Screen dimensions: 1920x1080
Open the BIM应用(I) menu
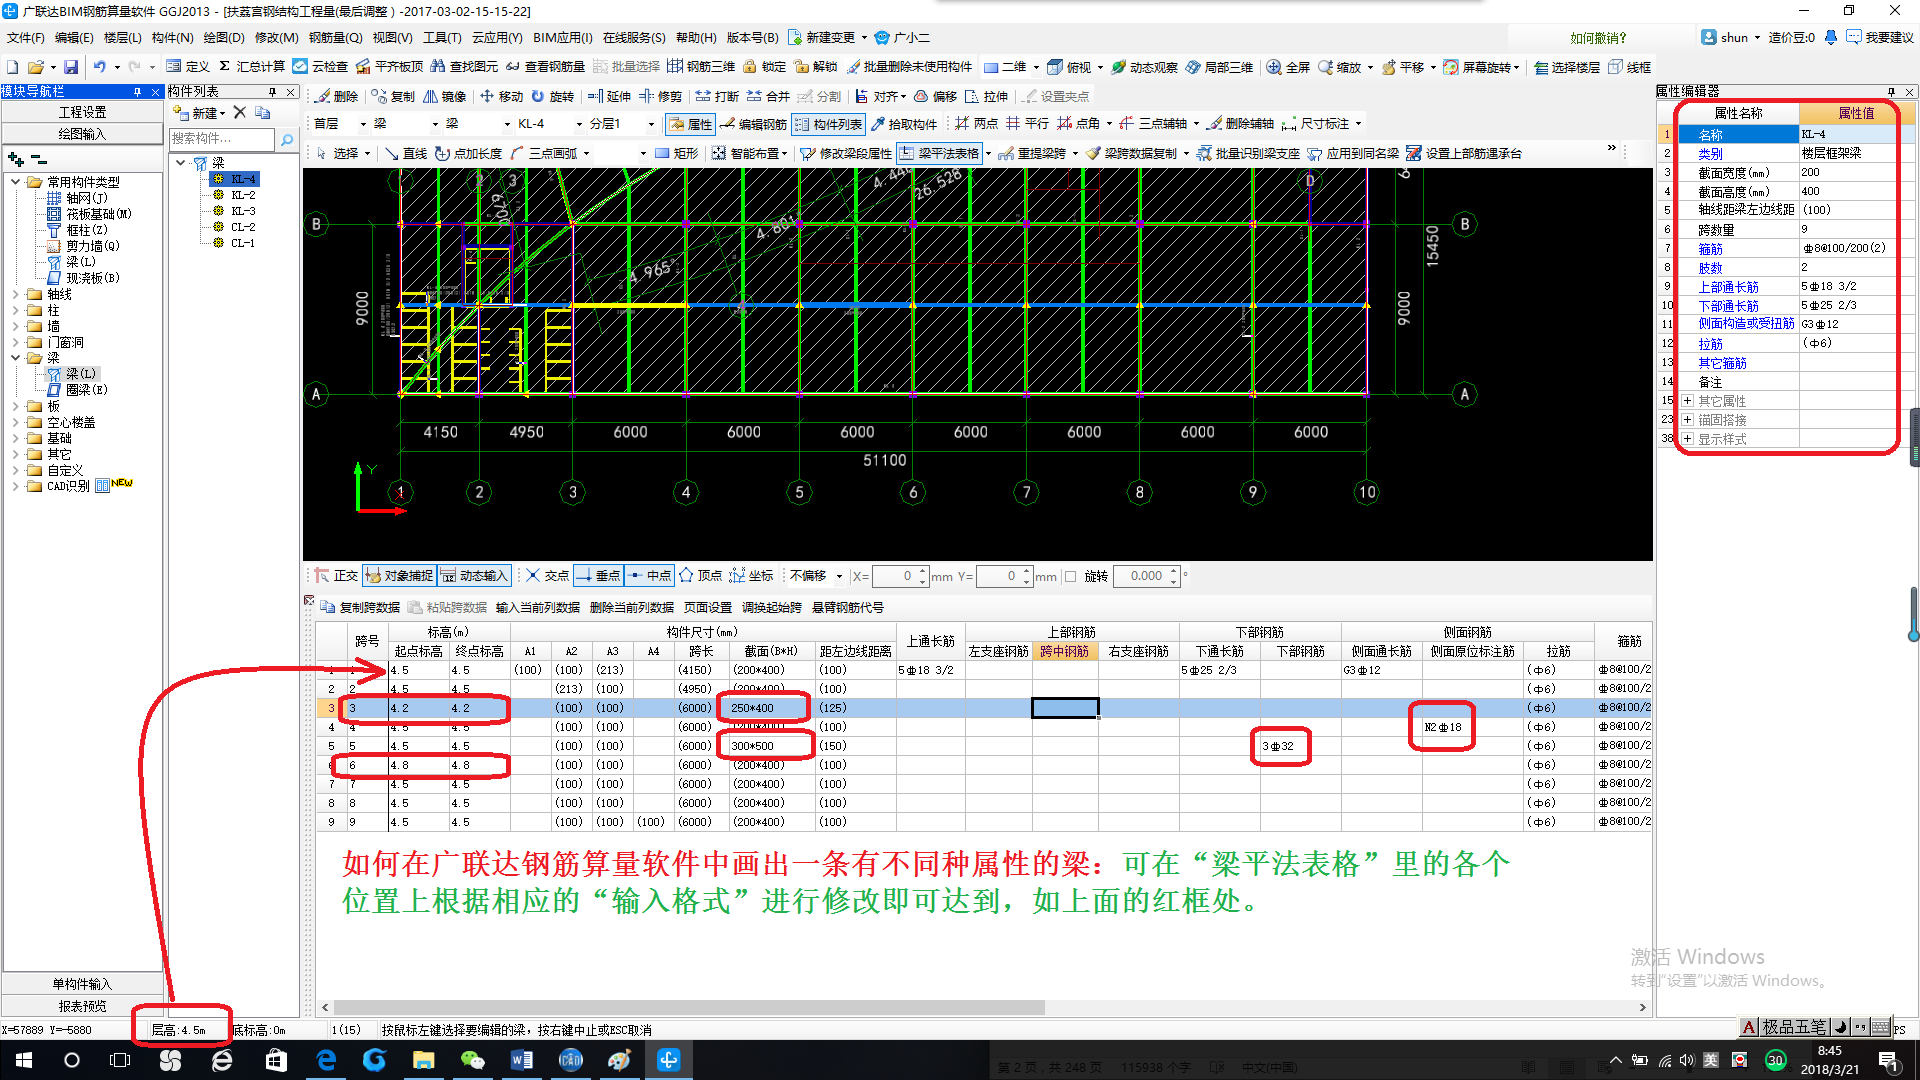pos(562,37)
